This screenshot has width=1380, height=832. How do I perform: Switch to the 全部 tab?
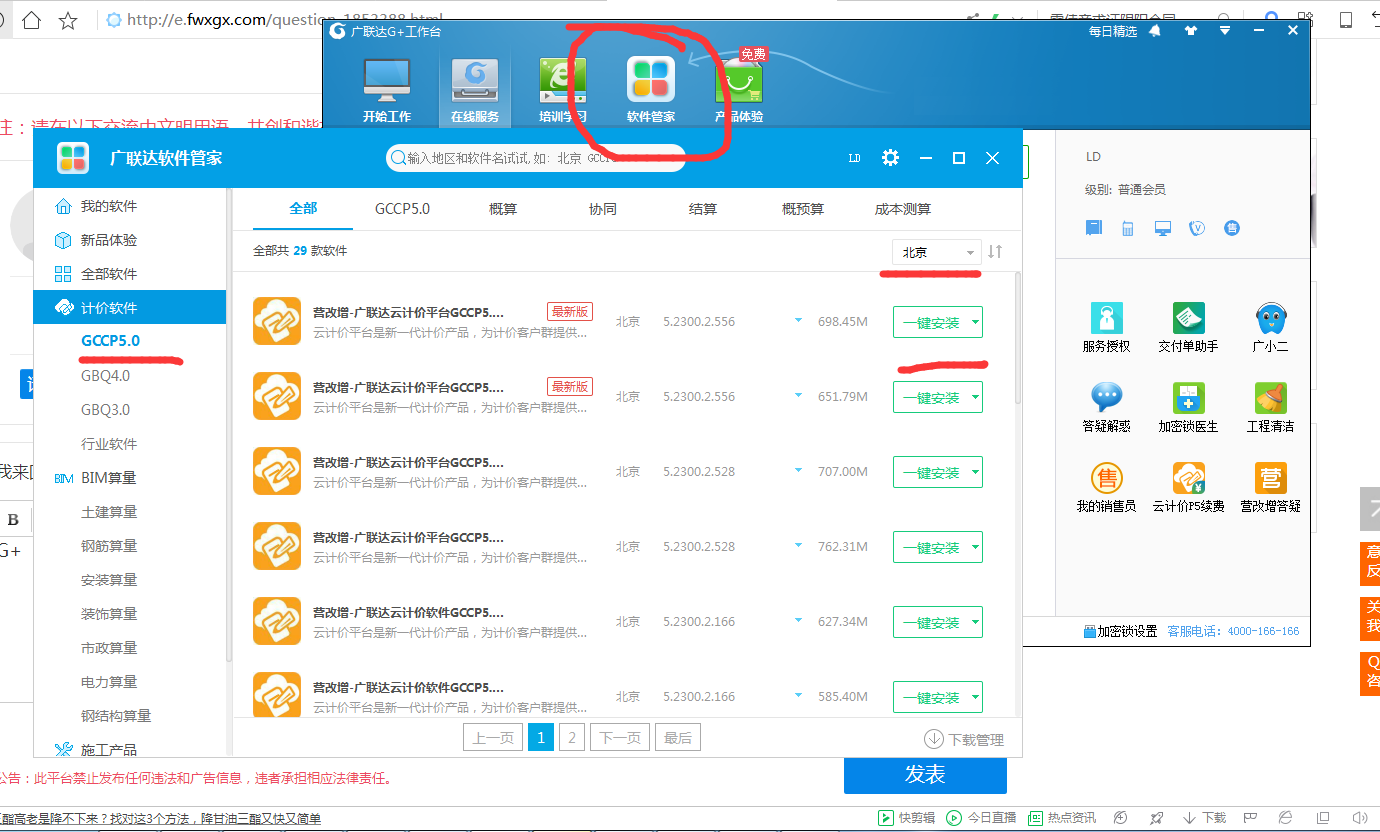tap(303, 209)
